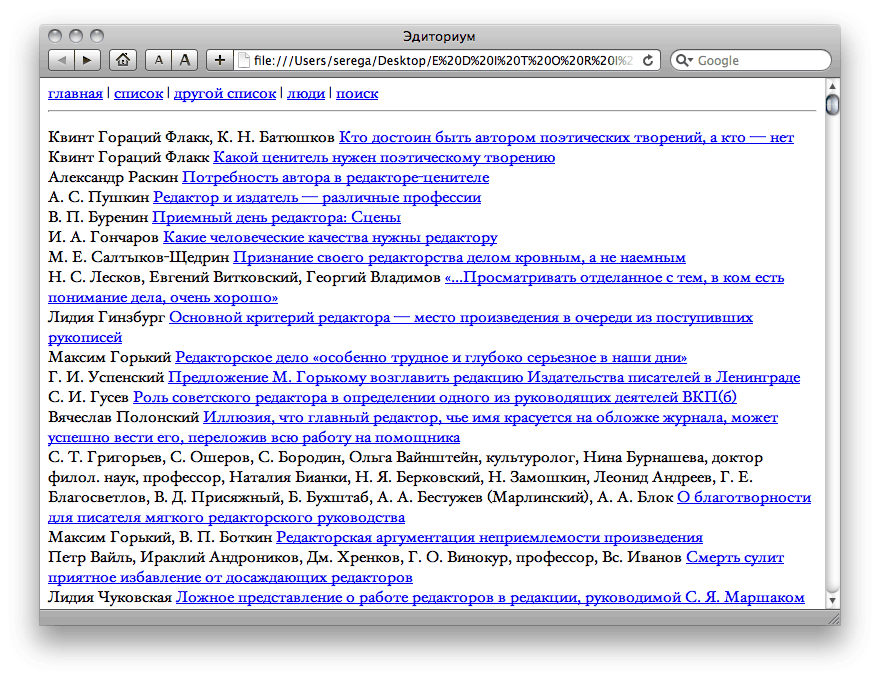This screenshot has height=680, width=880.
Task: Navigate to the люди page link
Action: coord(306,94)
